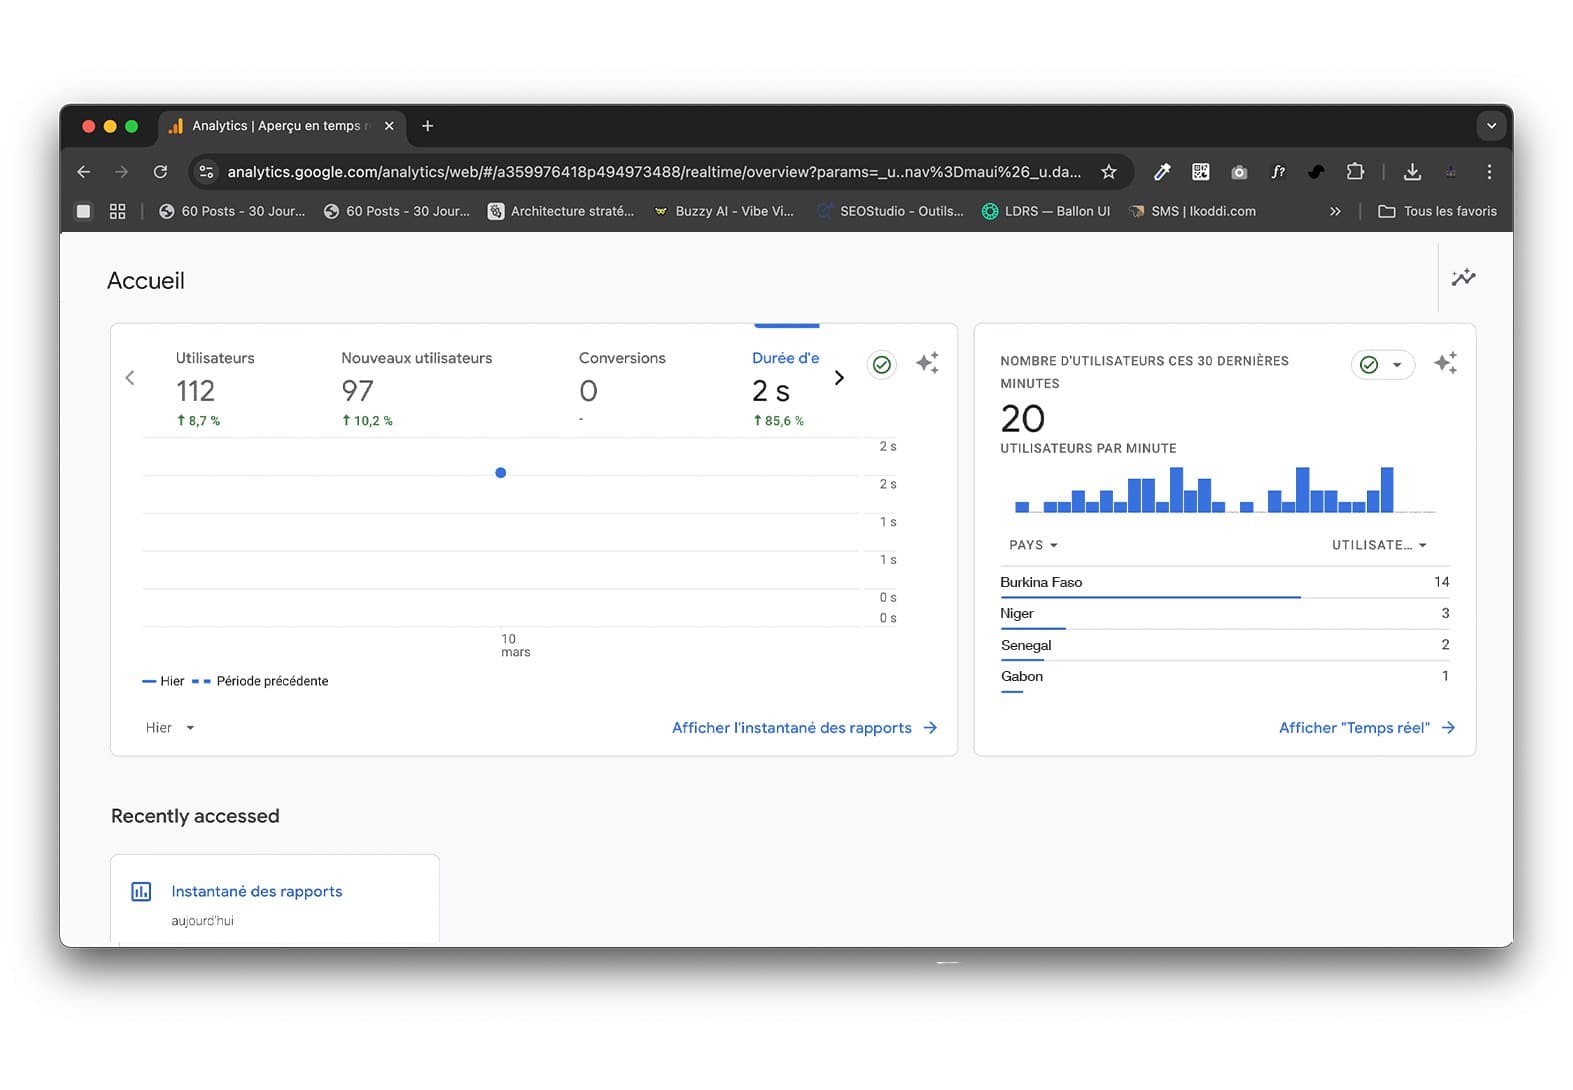Select the Utilisateurs metric tab

tap(215, 388)
